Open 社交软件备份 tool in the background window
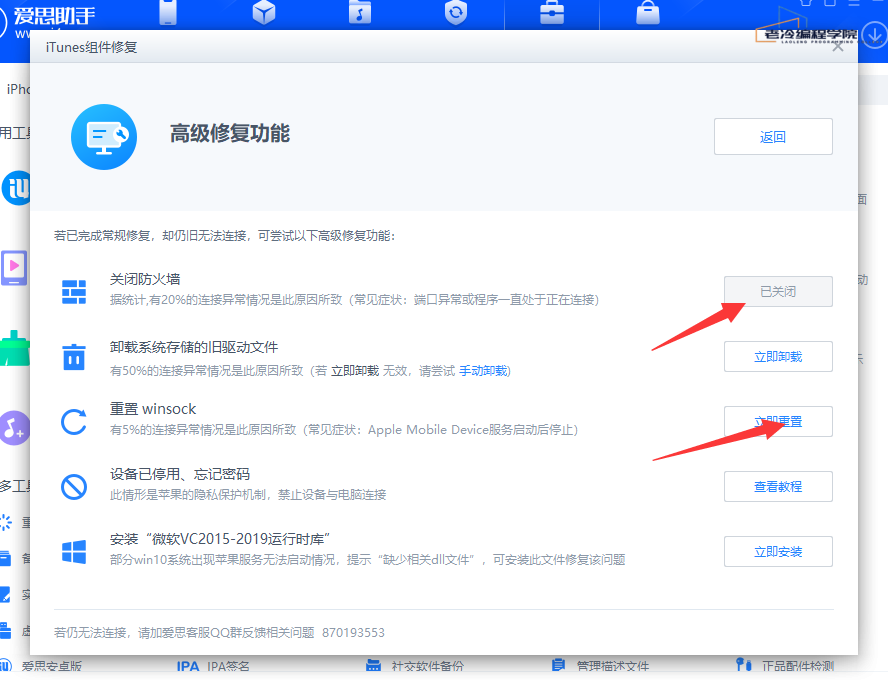Screen dimensions: 888x680 click(415, 666)
